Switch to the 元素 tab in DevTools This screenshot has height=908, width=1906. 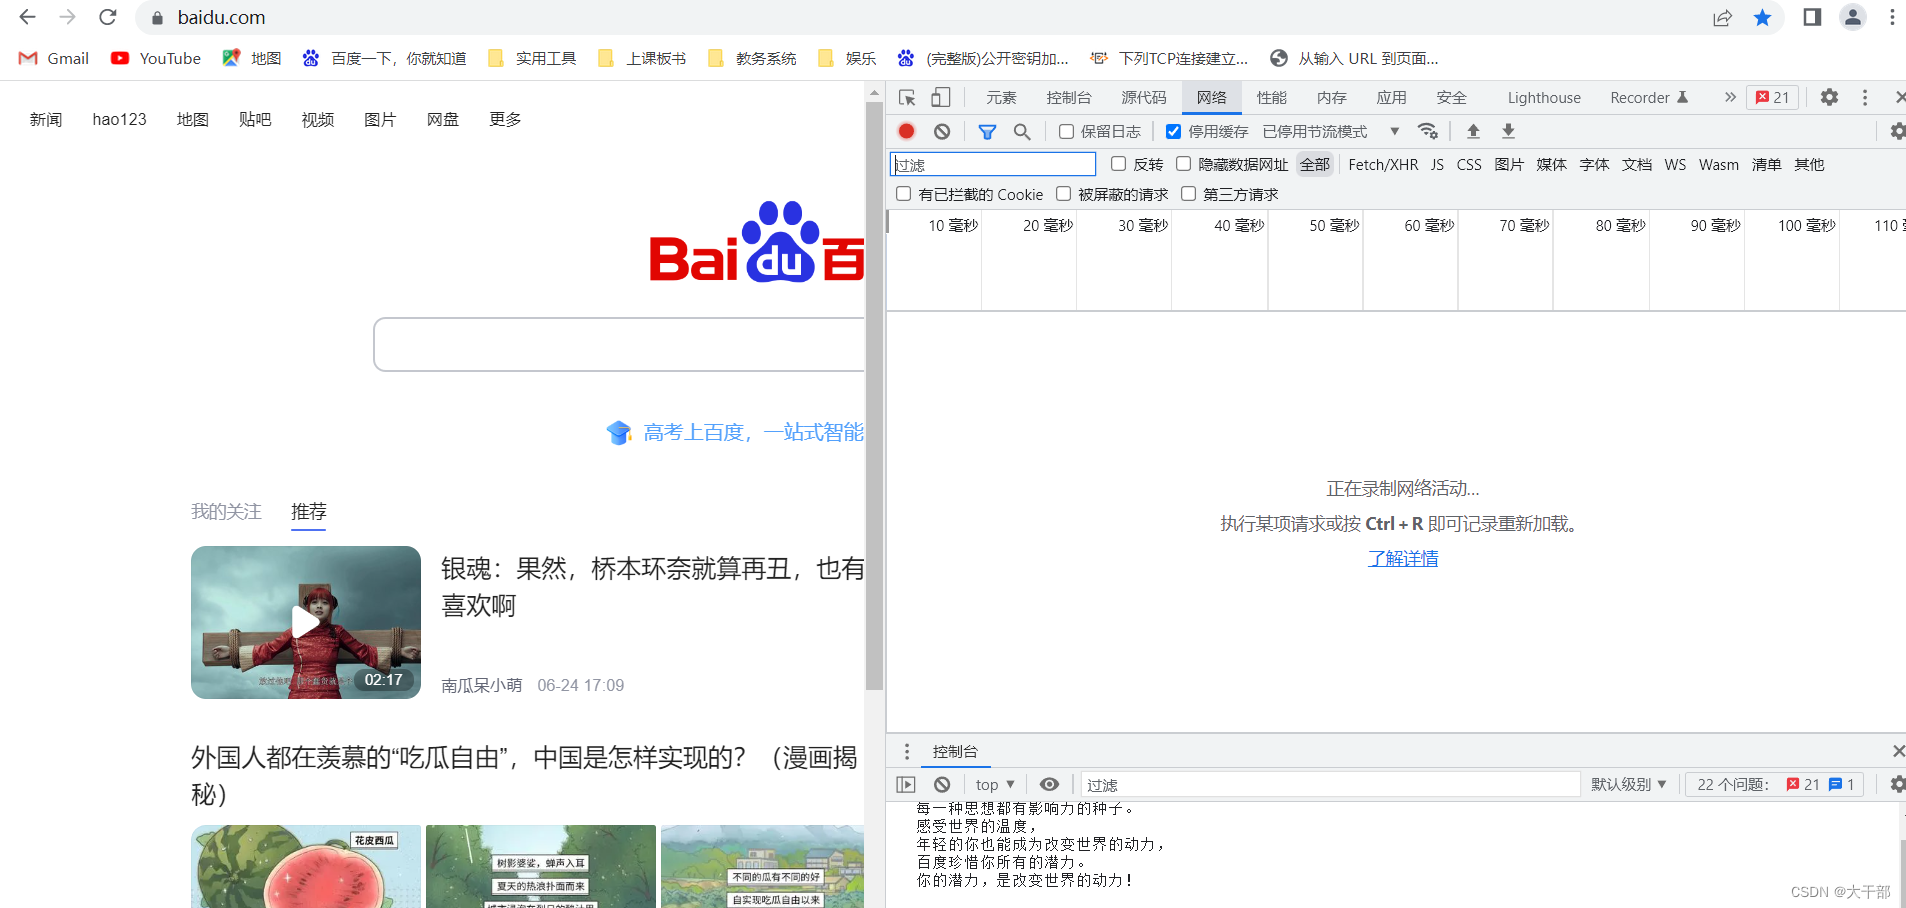coord(1001,97)
